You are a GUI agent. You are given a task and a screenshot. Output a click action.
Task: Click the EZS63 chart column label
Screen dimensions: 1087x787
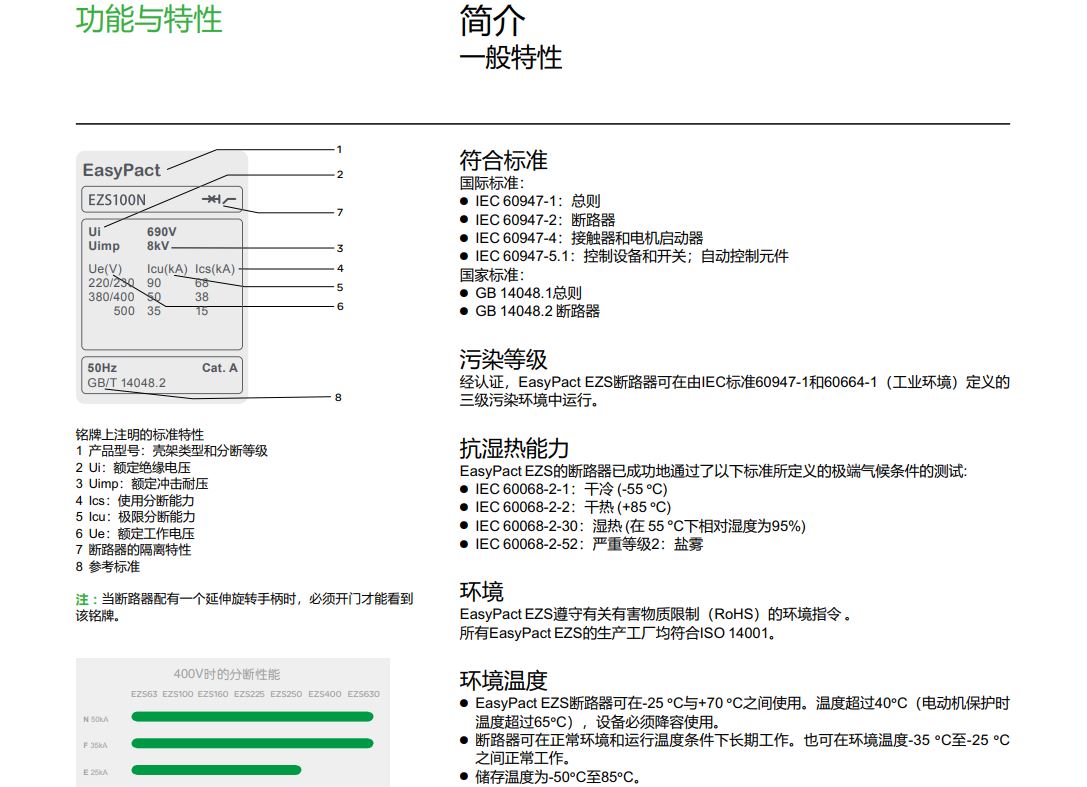[x=144, y=694]
